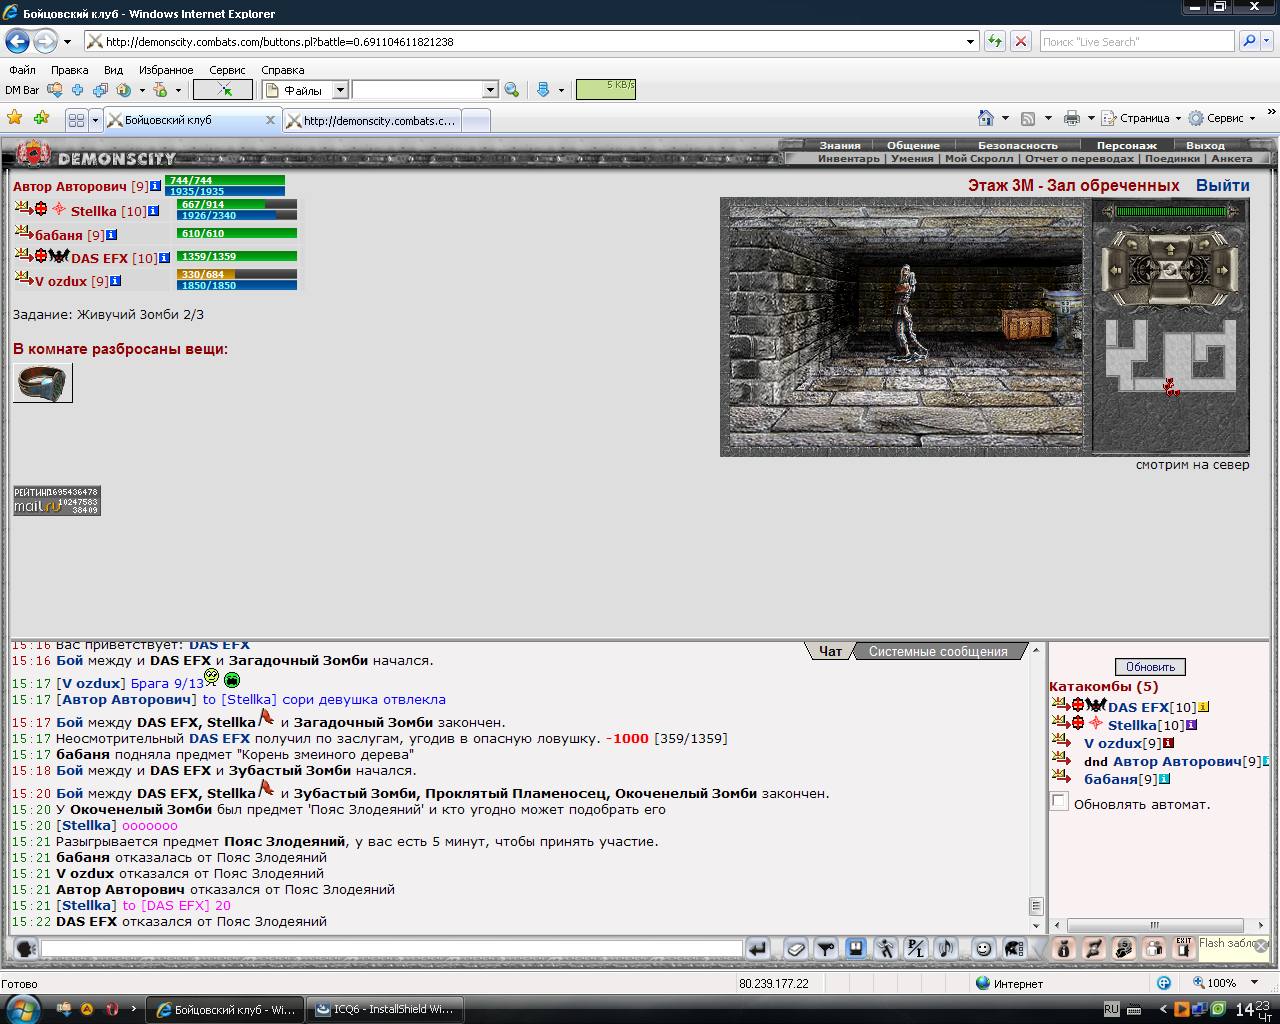Click the Home icon in IE toolbar
This screenshot has width=1280, height=1024.
986,118
